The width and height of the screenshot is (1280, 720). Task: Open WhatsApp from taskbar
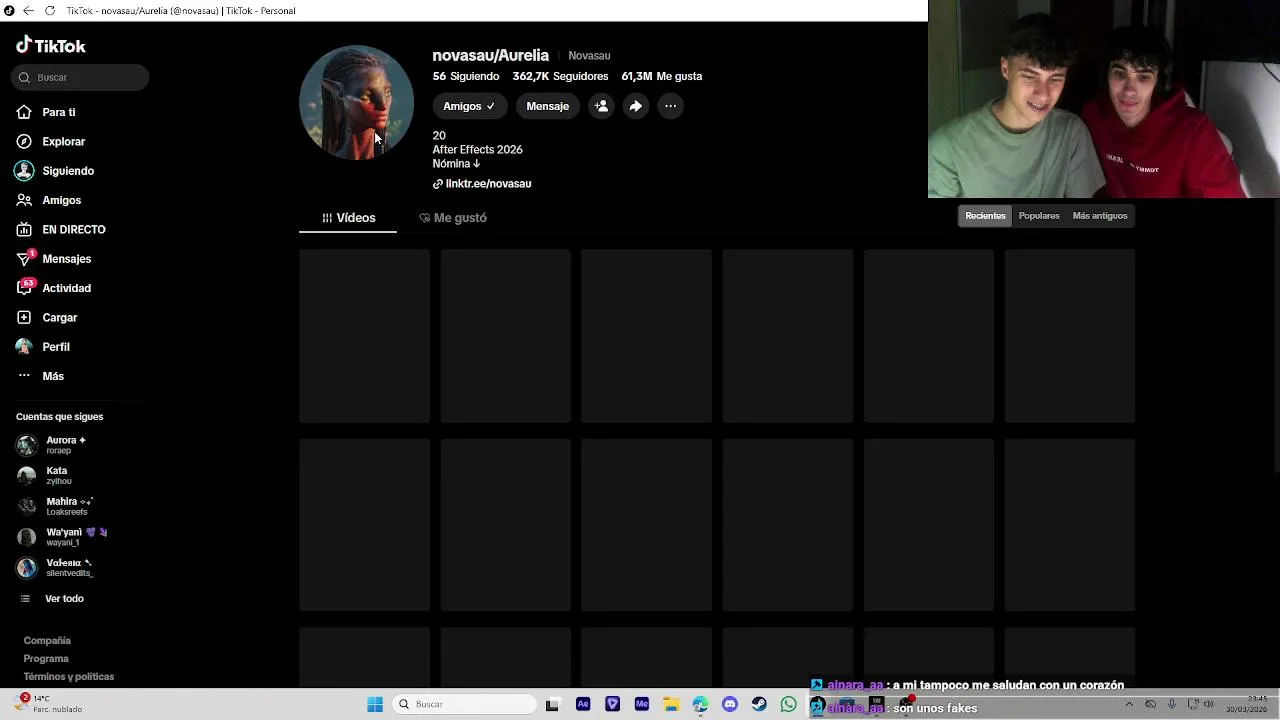(789, 704)
